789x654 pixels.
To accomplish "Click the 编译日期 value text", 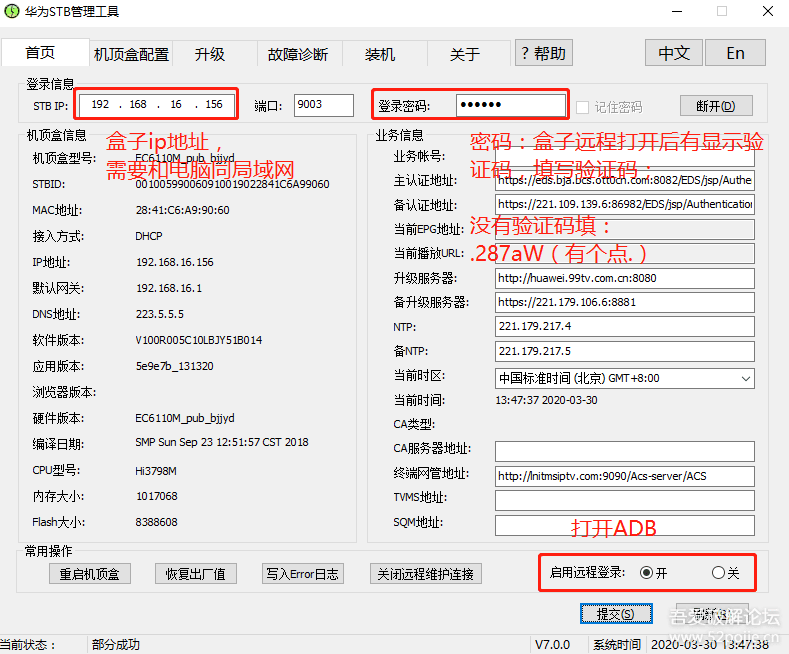I will tap(222, 442).
